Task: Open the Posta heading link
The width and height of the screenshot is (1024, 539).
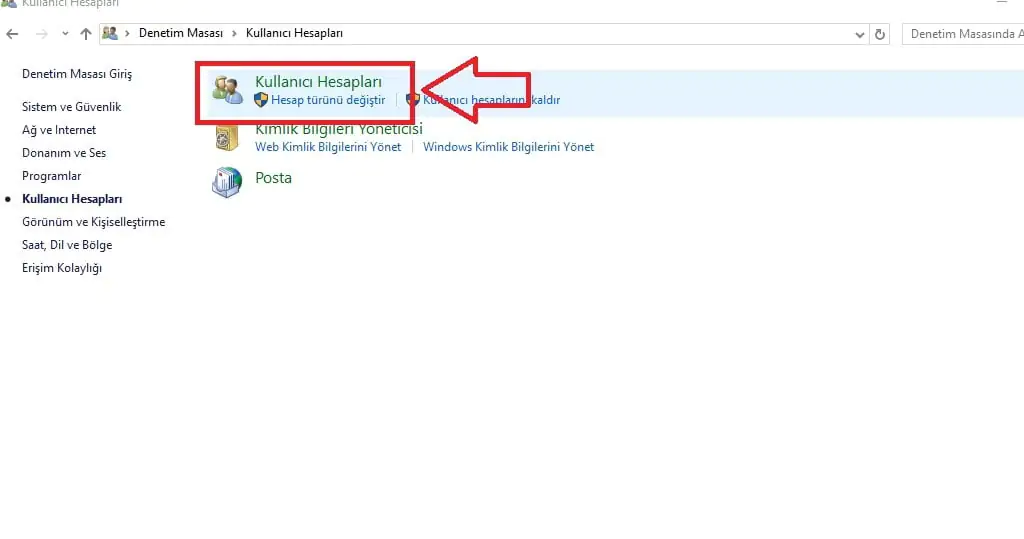Action: click(x=273, y=178)
